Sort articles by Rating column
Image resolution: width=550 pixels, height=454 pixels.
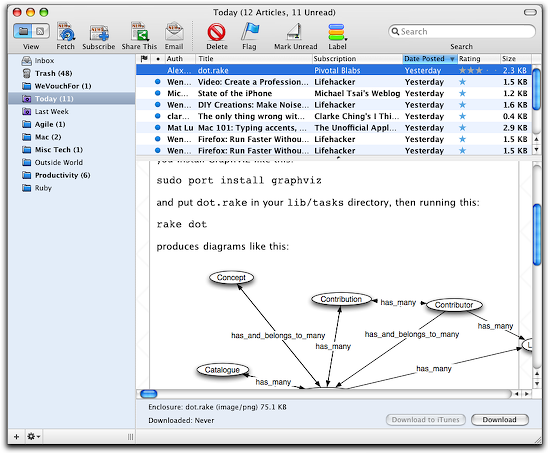click(x=478, y=59)
